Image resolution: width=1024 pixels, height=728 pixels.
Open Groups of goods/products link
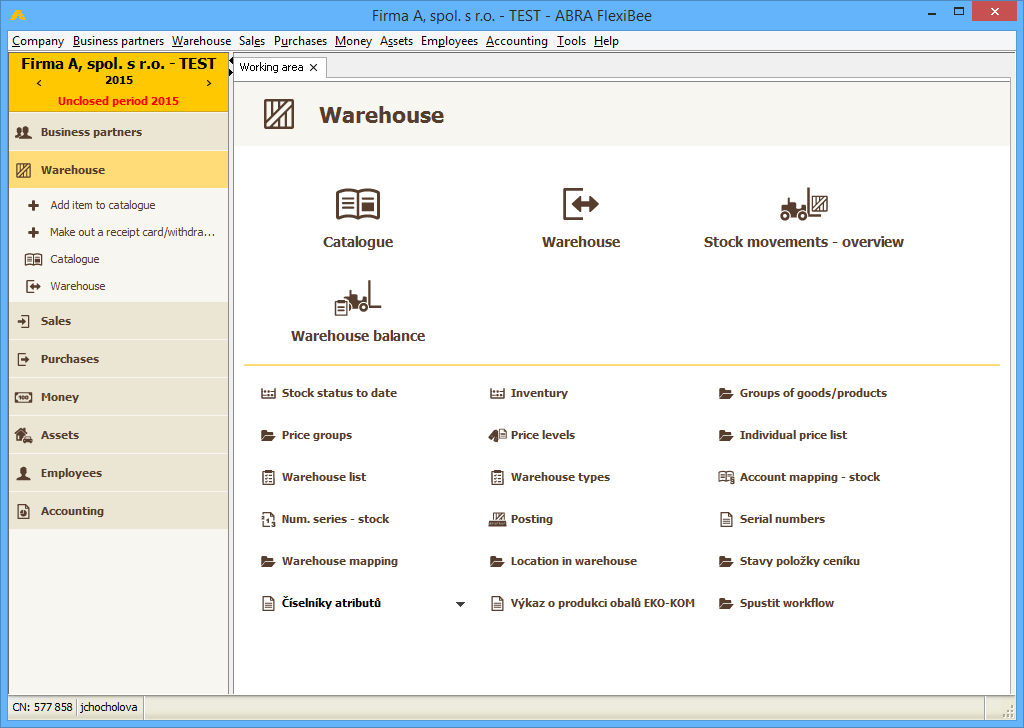click(813, 393)
